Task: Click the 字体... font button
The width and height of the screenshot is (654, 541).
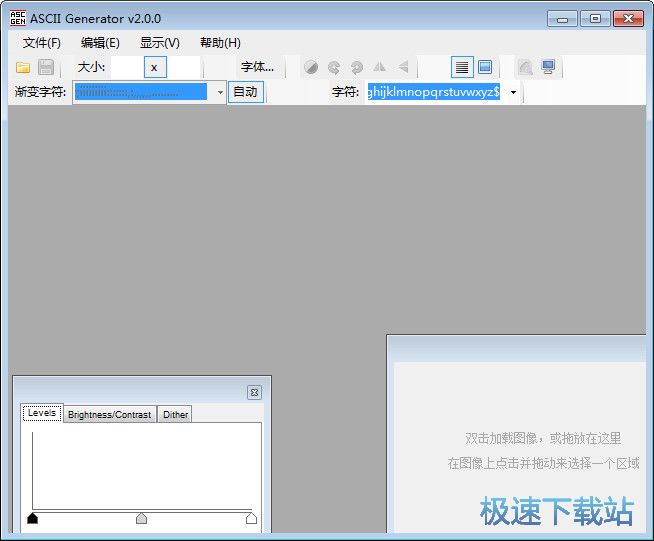Action: tap(257, 68)
